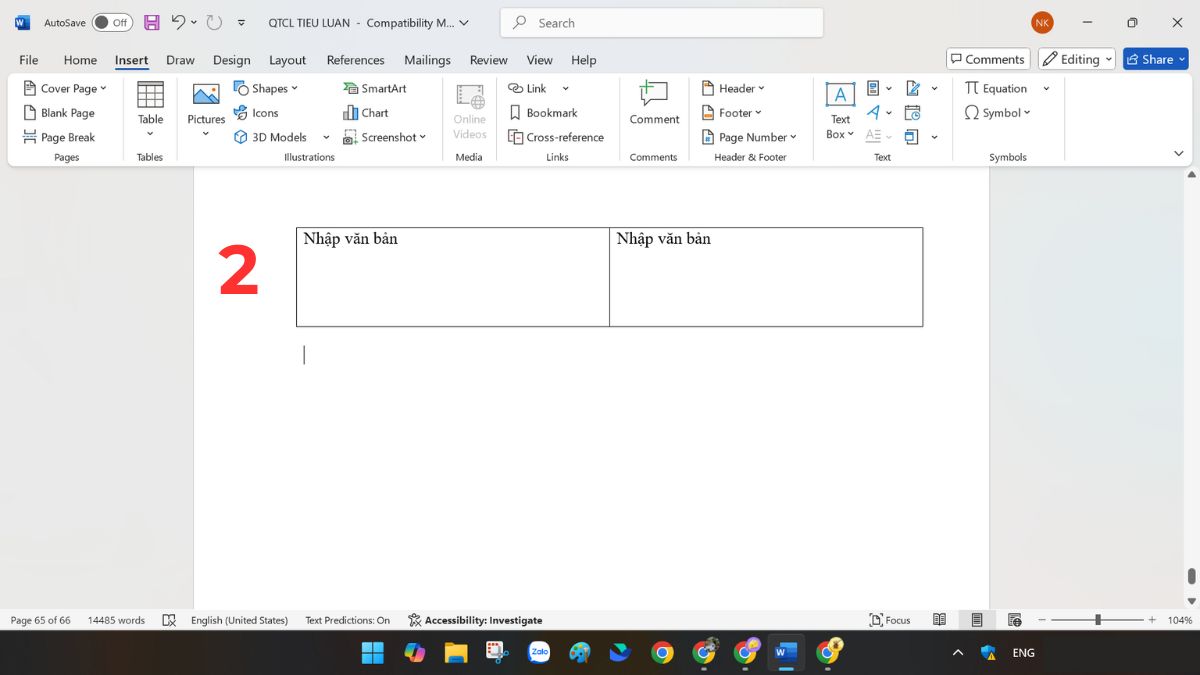The width and height of the screenshot is (1200, 675).
Task: Redo with the repeat arrow icon
Action: point(214,22)
